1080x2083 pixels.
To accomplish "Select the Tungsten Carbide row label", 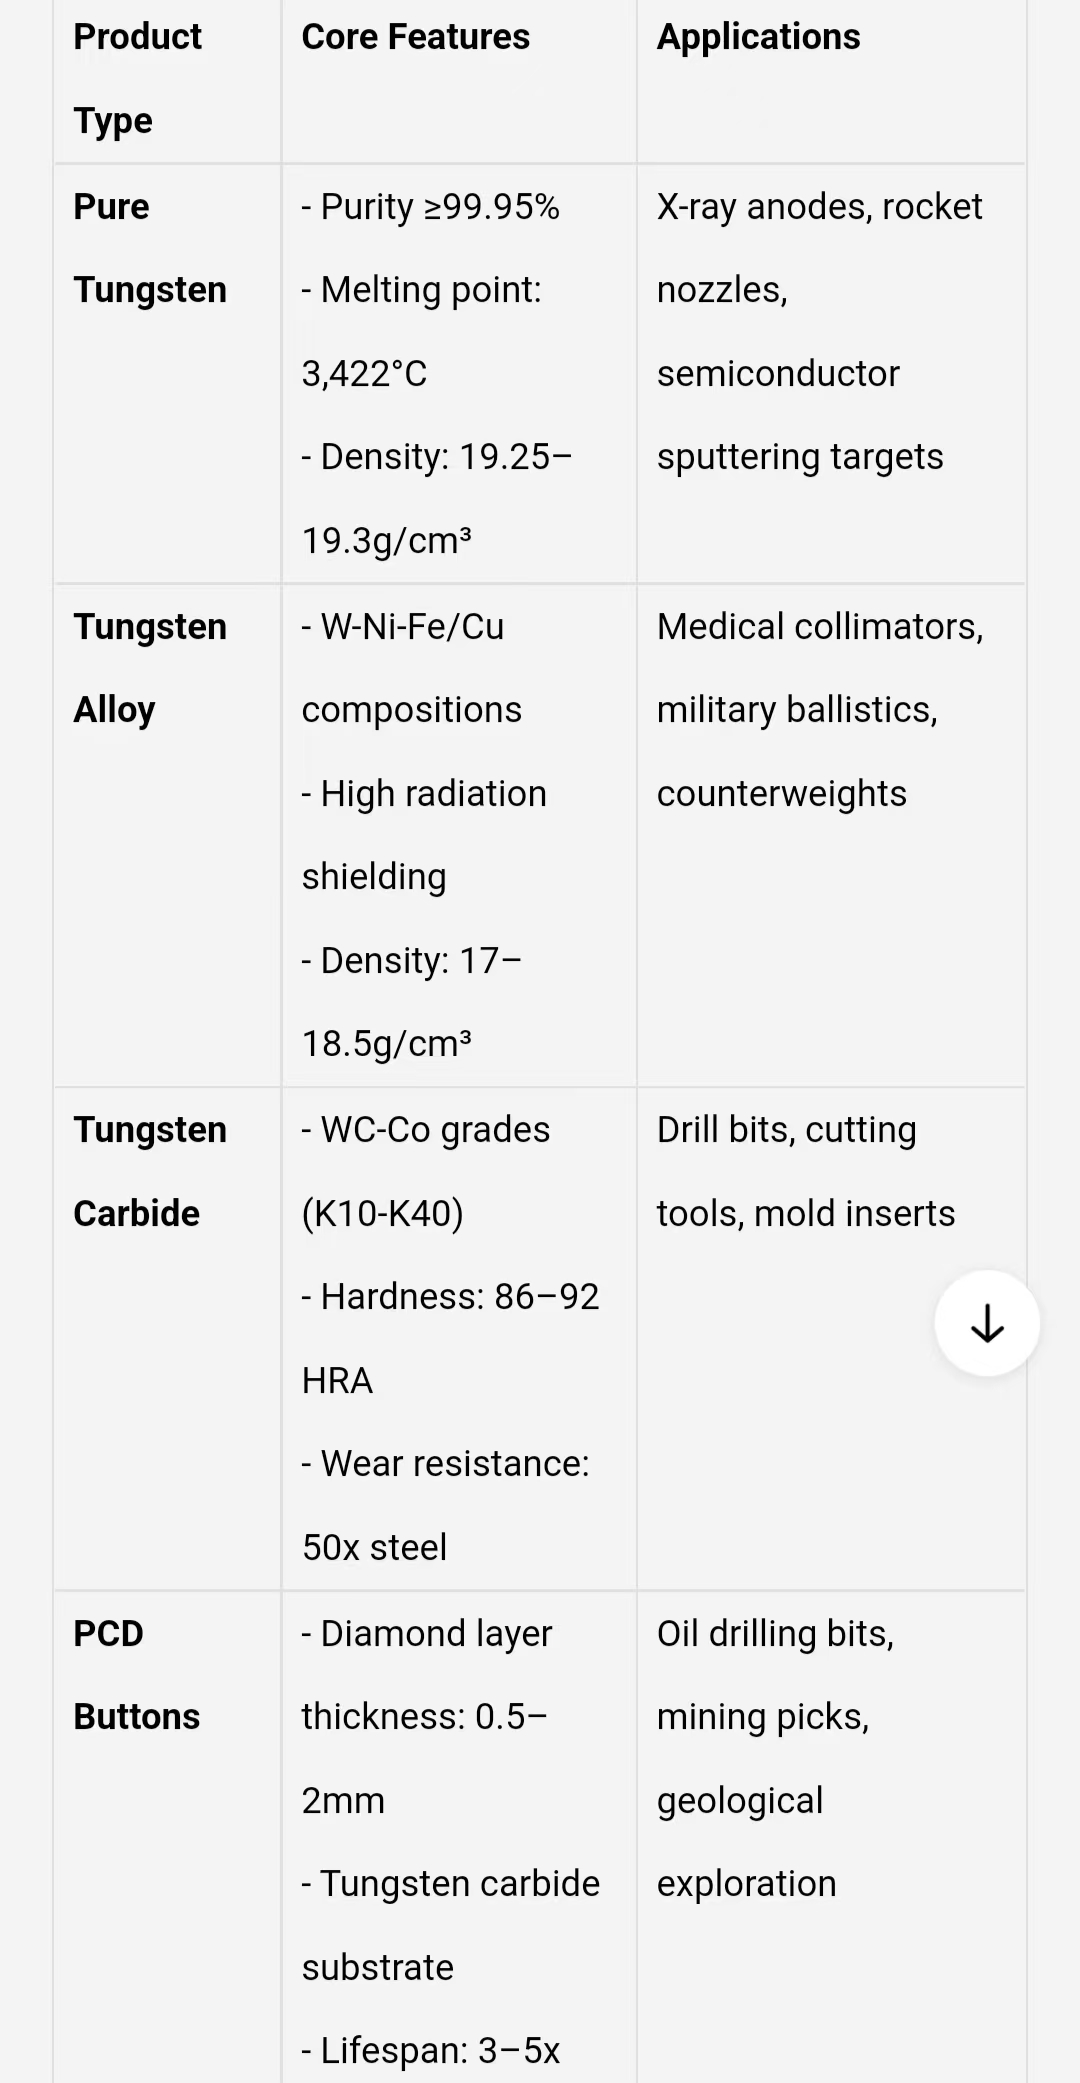I will (149, 1171).
